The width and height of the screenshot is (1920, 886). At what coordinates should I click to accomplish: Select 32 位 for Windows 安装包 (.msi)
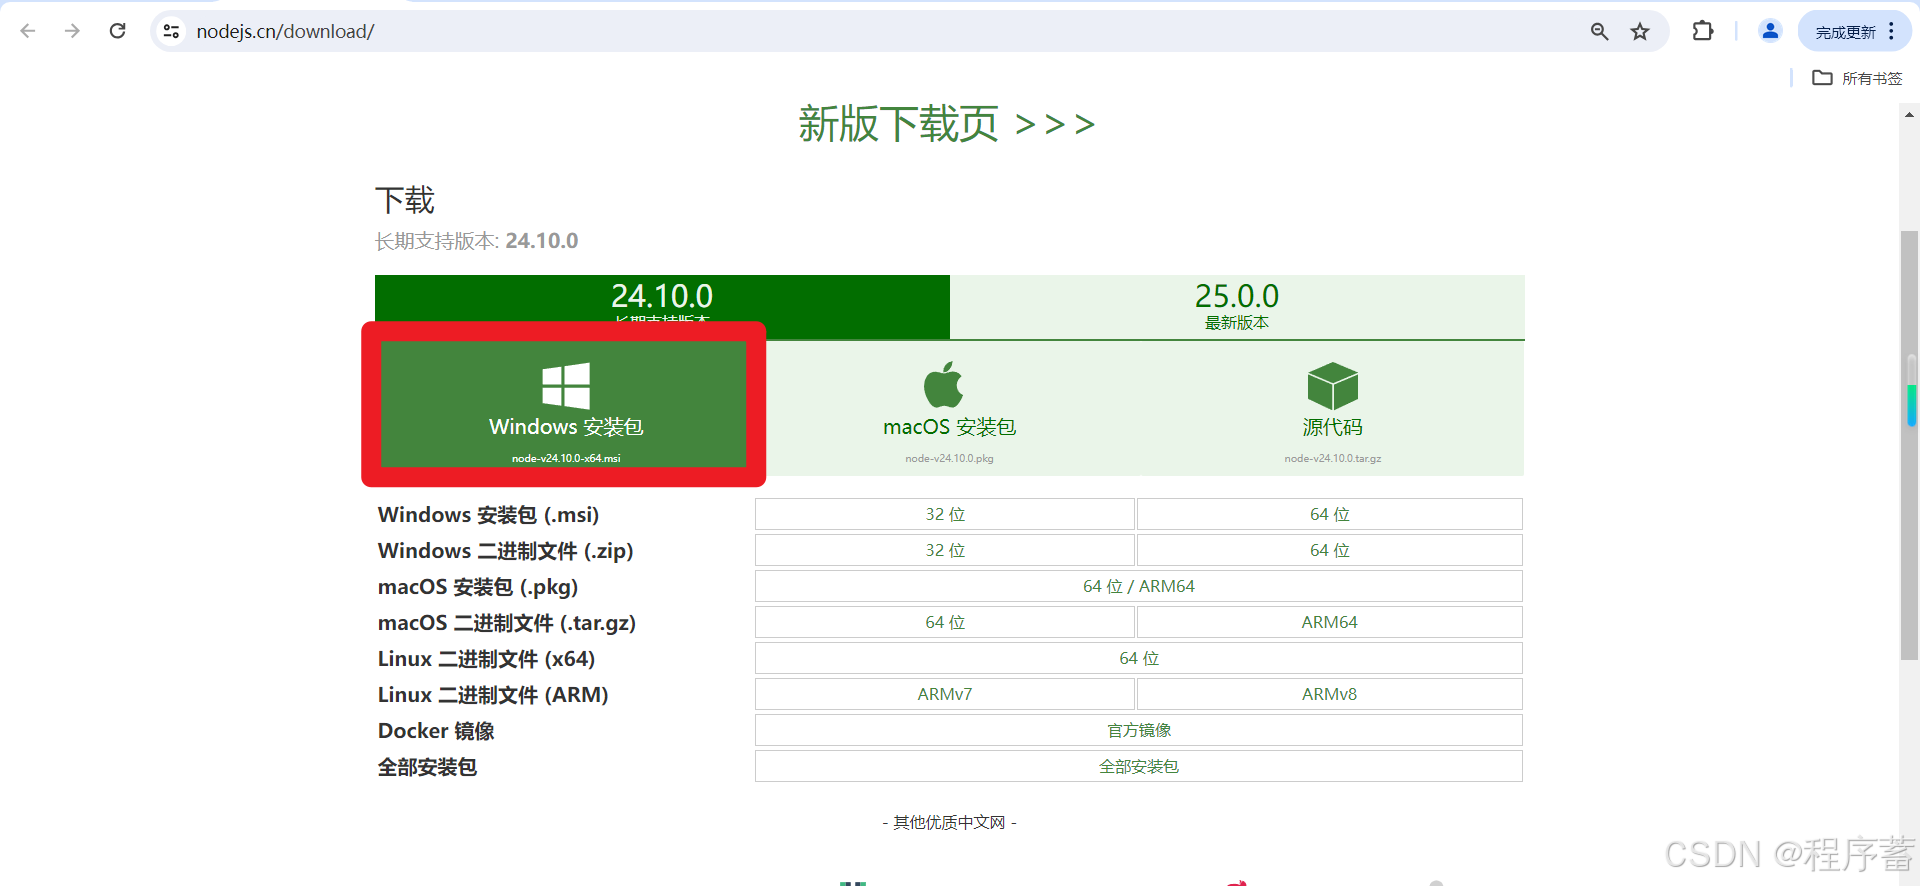coord(945,514)
